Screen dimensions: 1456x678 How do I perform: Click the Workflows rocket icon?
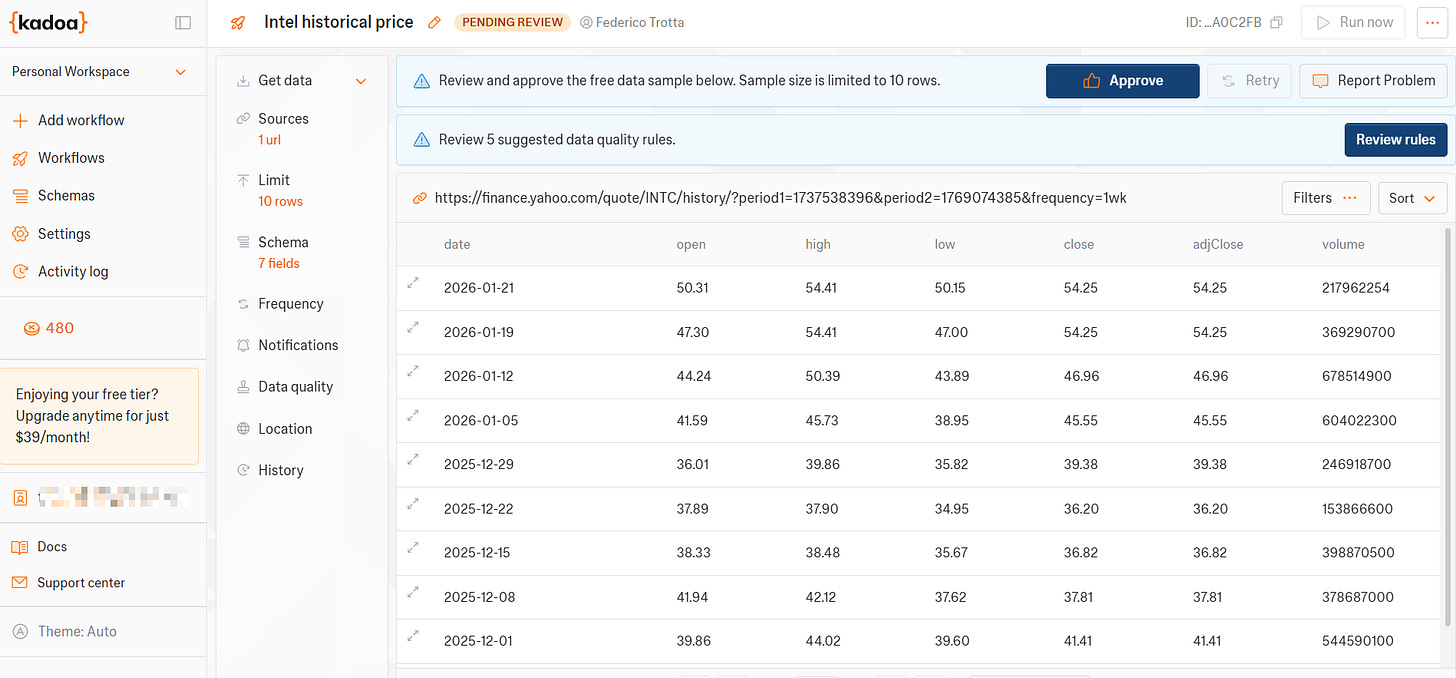[x=19, y=158]
